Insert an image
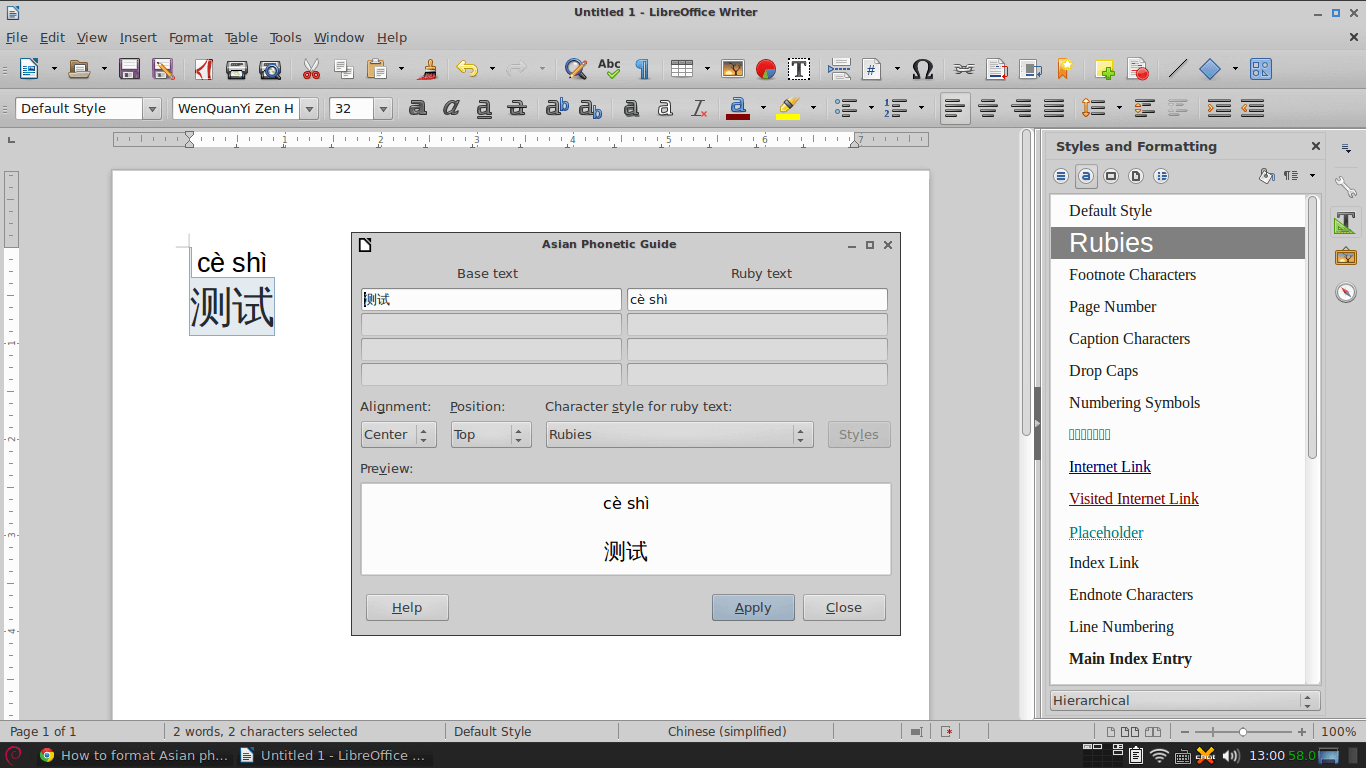This screenshot has height=768, width=1366. [x=733, y=69]
